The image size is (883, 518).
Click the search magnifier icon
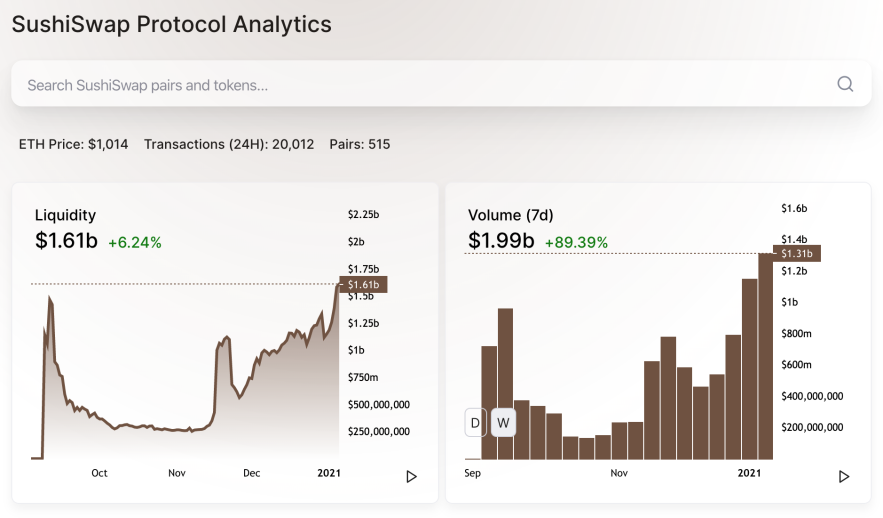845,84
